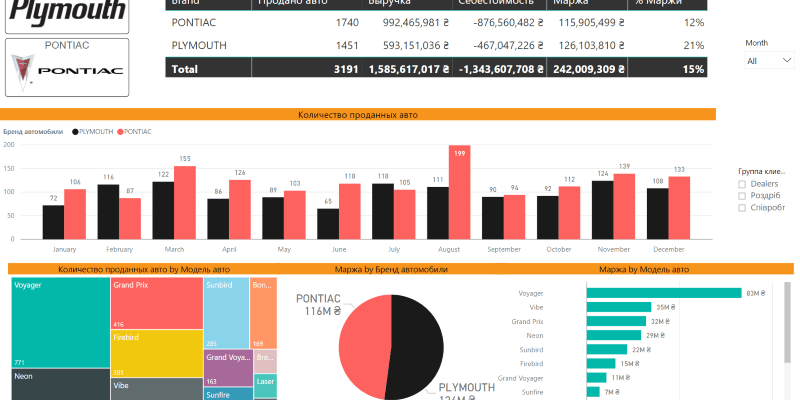Viewport: 800px width, 400px height.
Task: Select the Grand Prix treemap tile
Action: 157,304
